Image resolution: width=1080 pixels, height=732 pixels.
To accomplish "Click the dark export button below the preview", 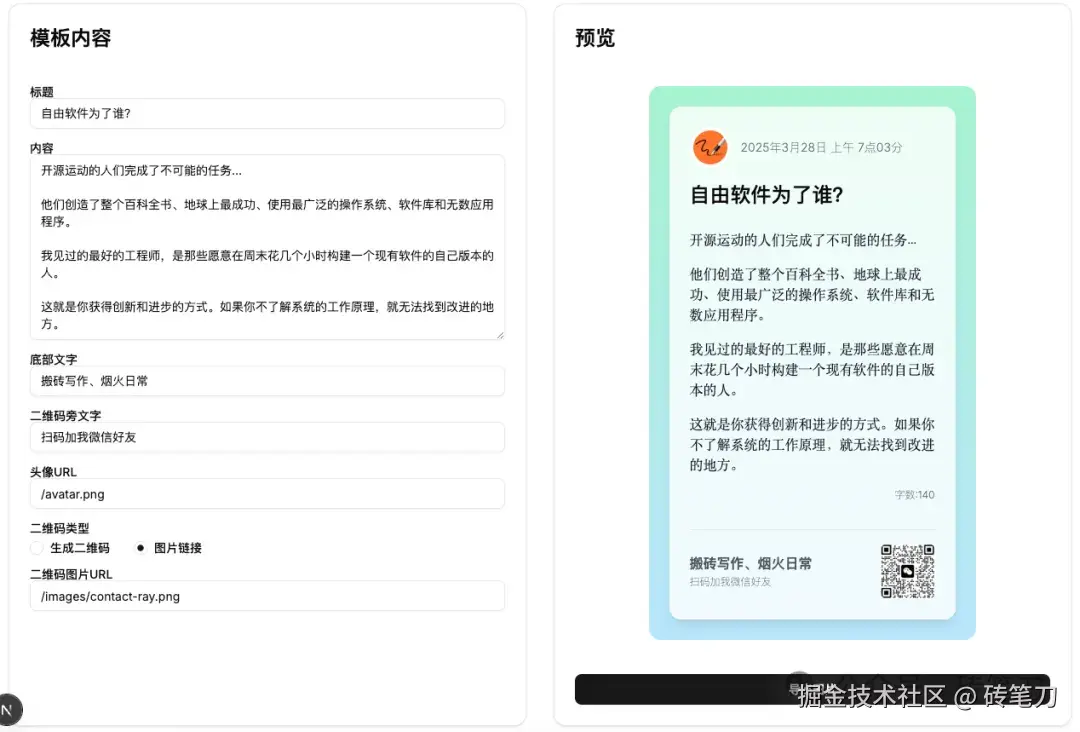I will (x=812, y=687).
